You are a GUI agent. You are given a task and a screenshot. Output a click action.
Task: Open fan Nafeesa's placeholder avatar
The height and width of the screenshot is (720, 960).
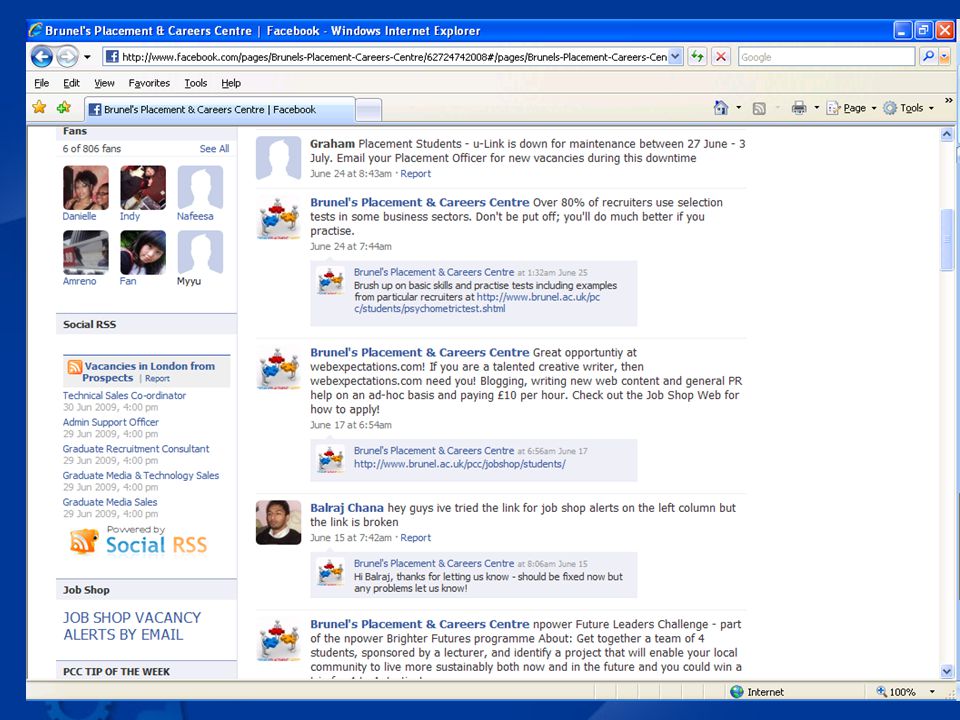click(200, 187)
